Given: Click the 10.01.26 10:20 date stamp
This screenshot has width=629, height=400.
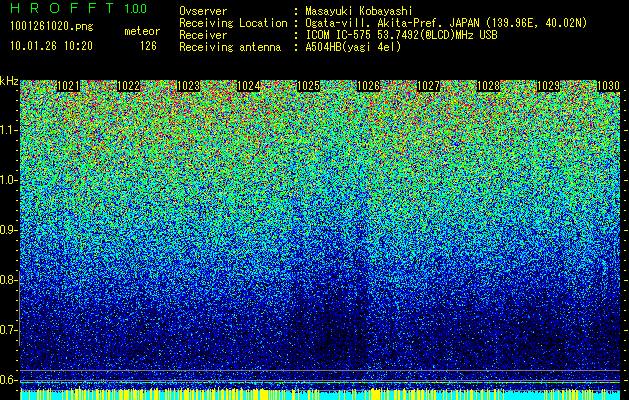Looking at the screenshot, I should pyautogui.click(x=51, y=46).
